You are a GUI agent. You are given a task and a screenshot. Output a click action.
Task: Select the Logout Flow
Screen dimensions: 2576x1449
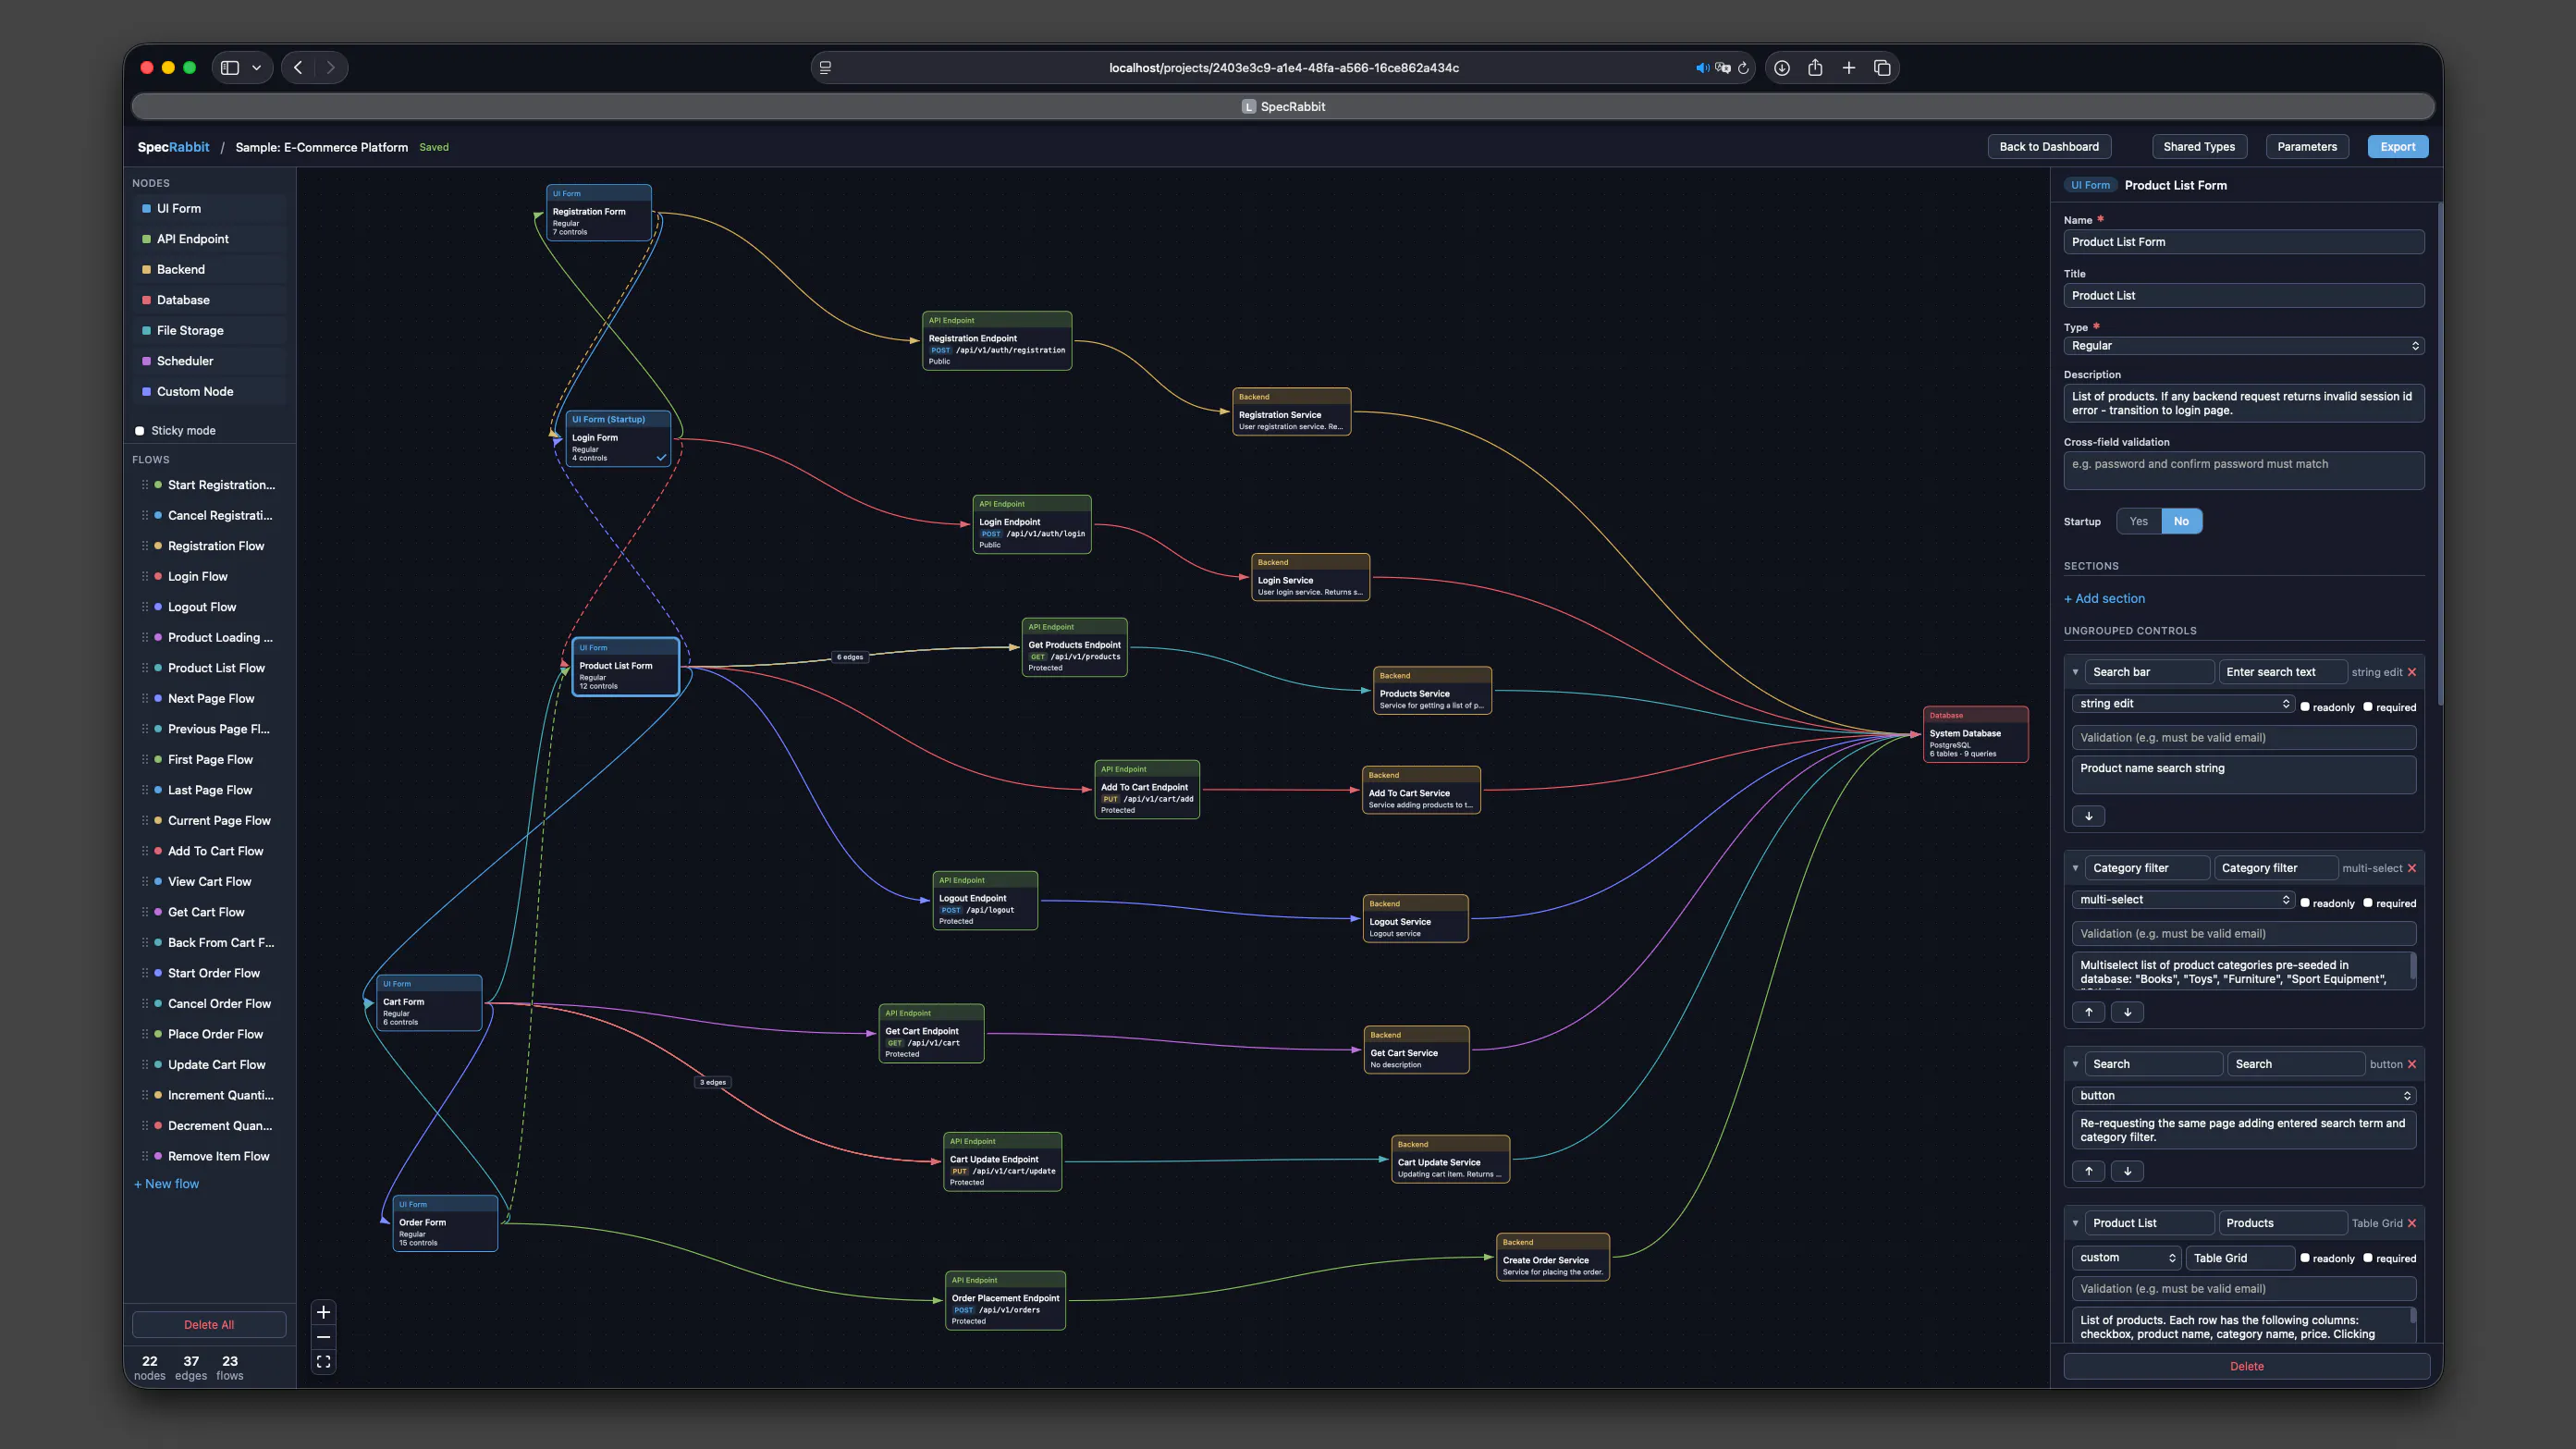[201, 607]
